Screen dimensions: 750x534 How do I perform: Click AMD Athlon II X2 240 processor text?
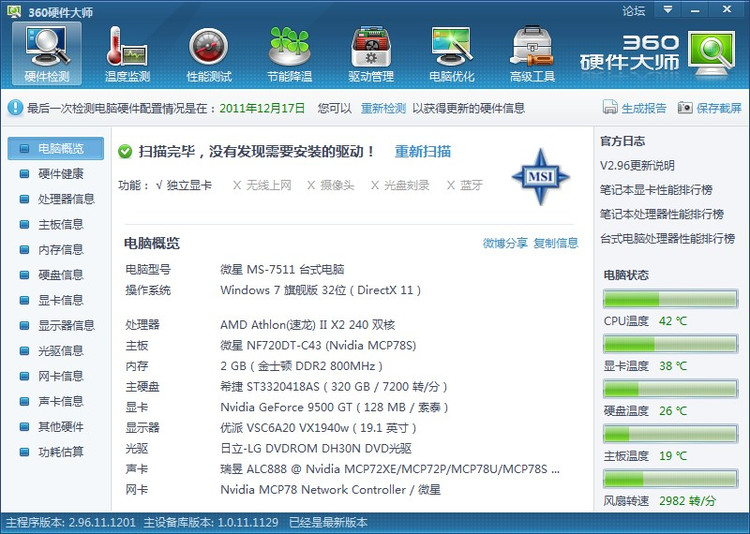coord(308,325)
